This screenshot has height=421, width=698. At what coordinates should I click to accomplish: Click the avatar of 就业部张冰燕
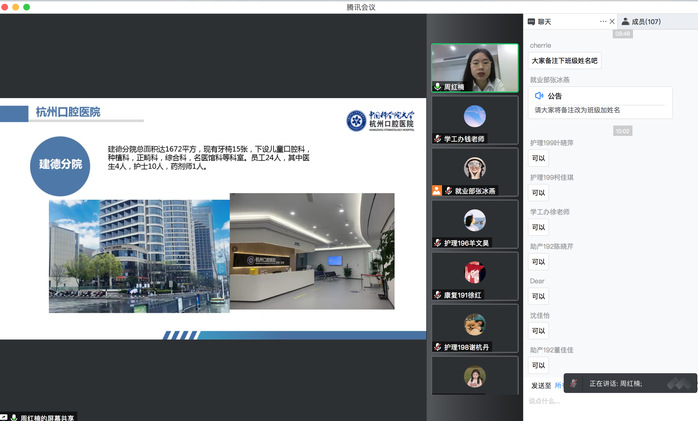(475, 168)
